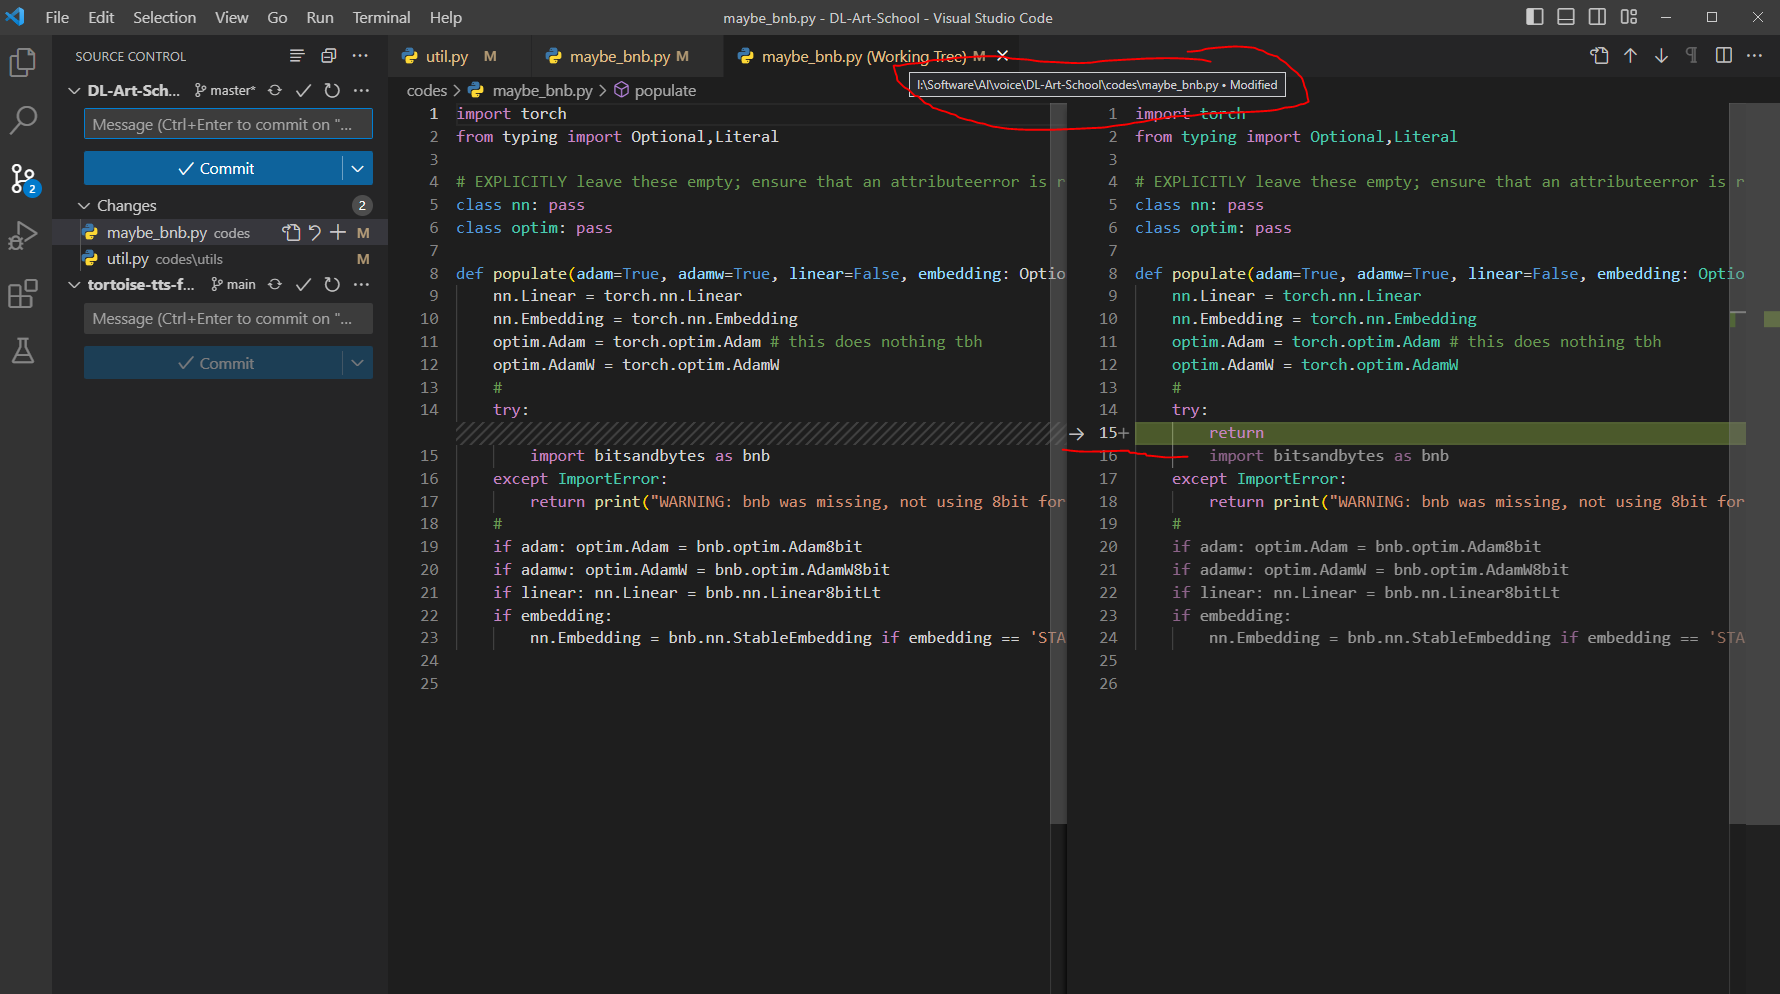Open Commit dropdown arrow for DL-Art-School

[358, 168]
